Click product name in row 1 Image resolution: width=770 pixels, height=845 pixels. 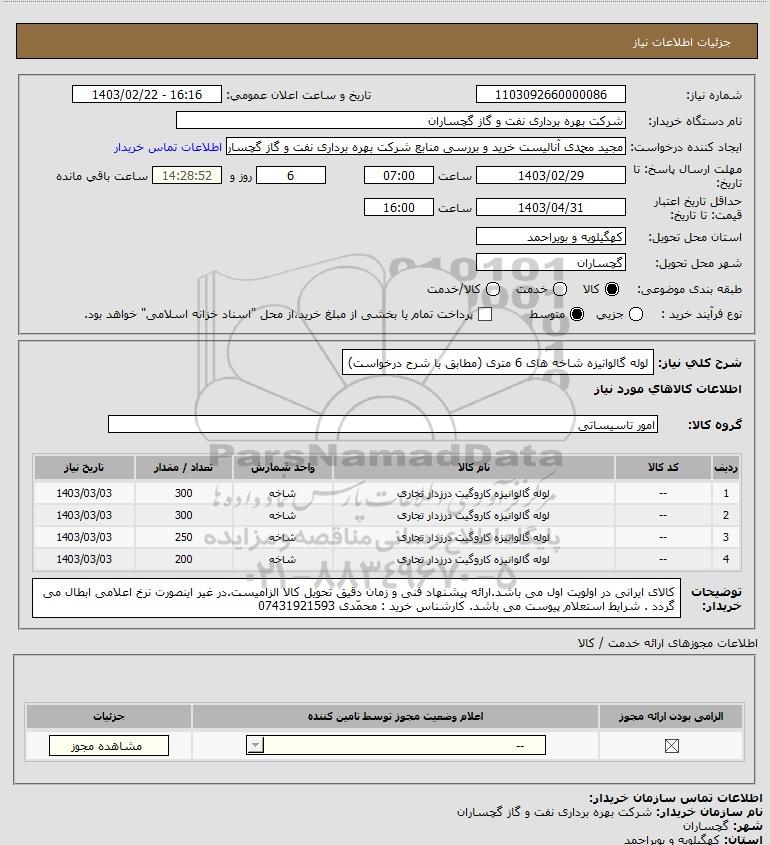(x=473, y=493)
